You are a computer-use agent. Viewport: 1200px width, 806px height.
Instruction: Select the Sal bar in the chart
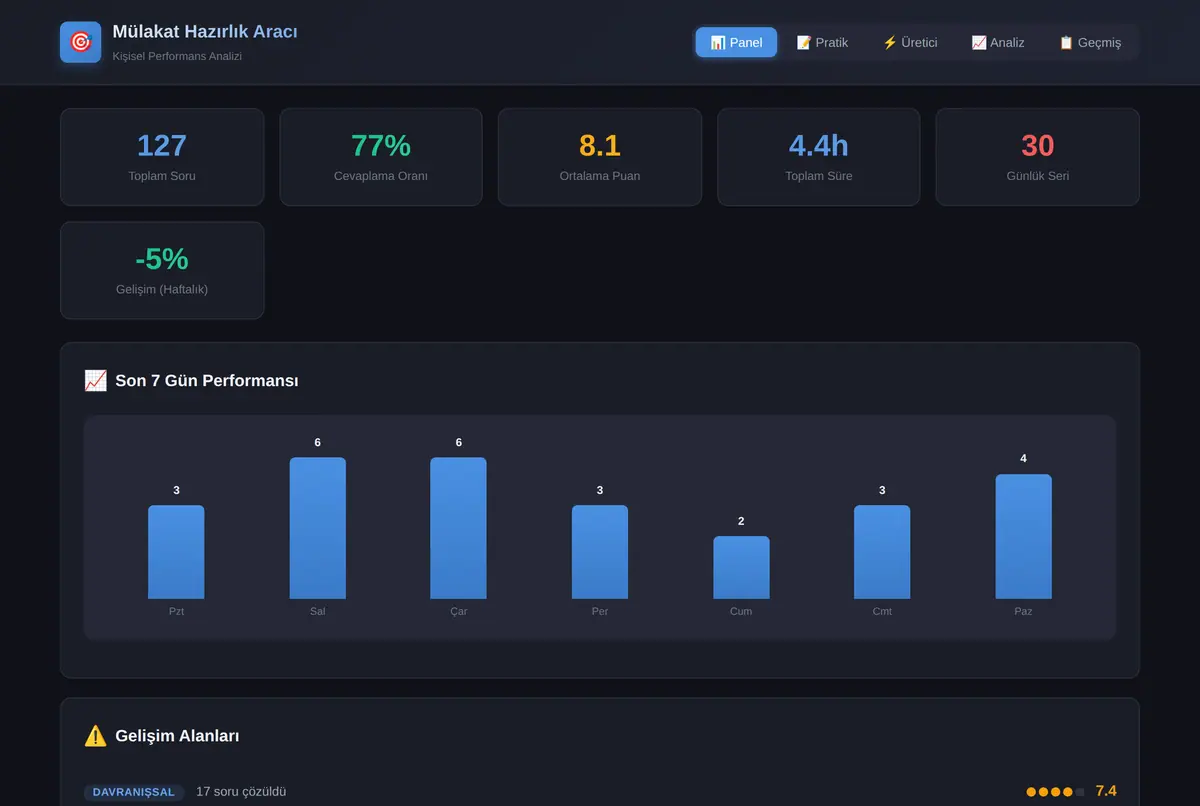318,528
